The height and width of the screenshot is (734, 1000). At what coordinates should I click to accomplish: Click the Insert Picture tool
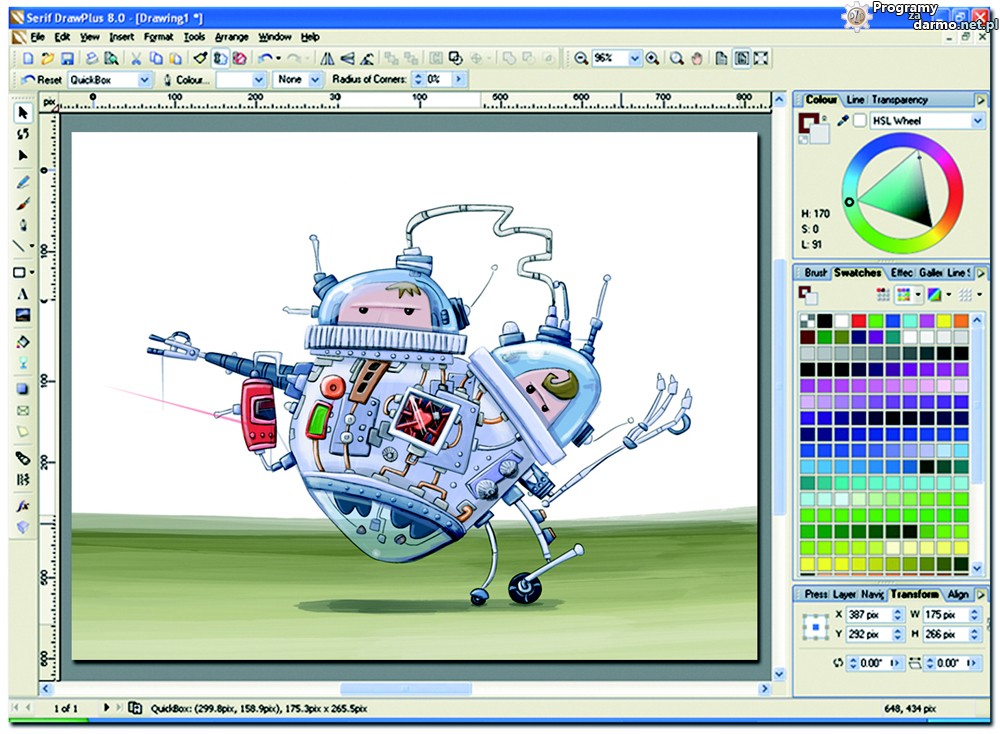click(x=22, y=315)
